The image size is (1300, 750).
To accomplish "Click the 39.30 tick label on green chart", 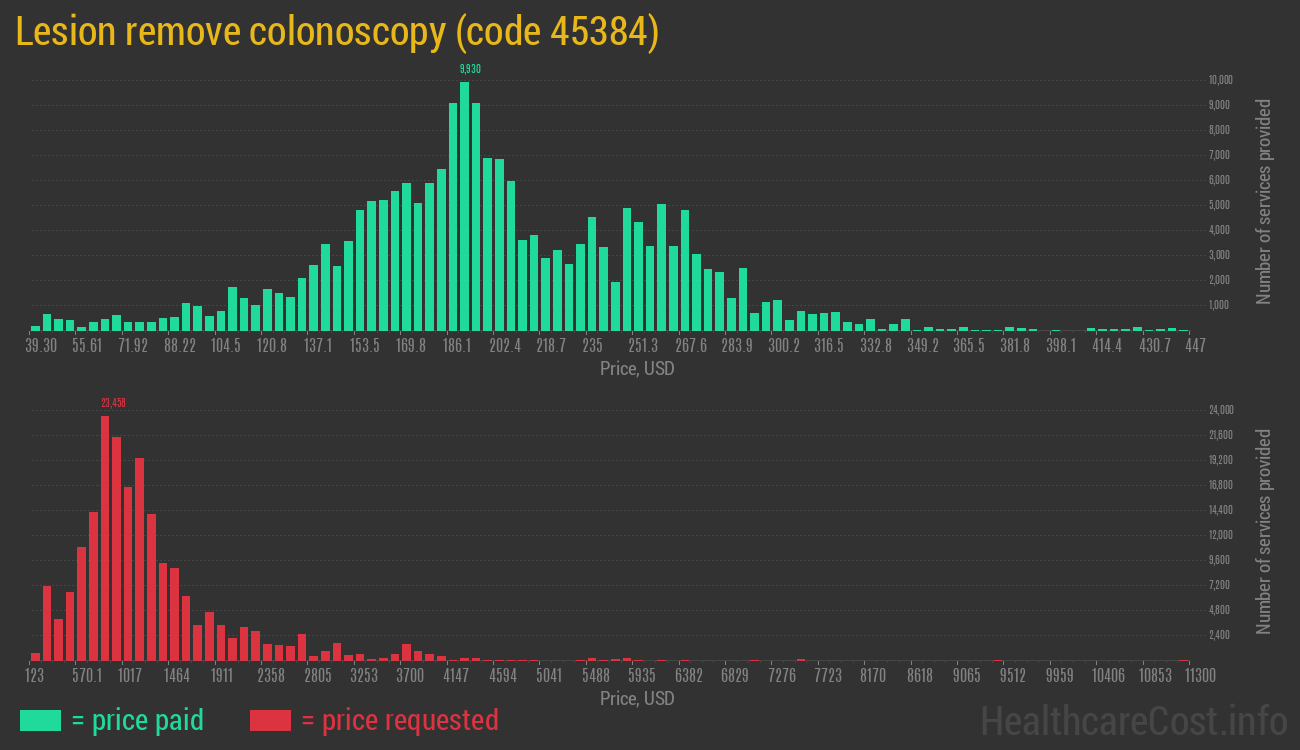I will [41, 346].
